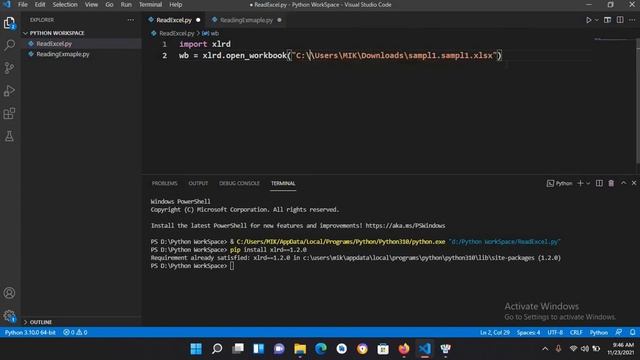The width and height of the screenshot is (640, 360).
Task: Open Microsoft Edge from taskbar
Action: coord(321,349)
